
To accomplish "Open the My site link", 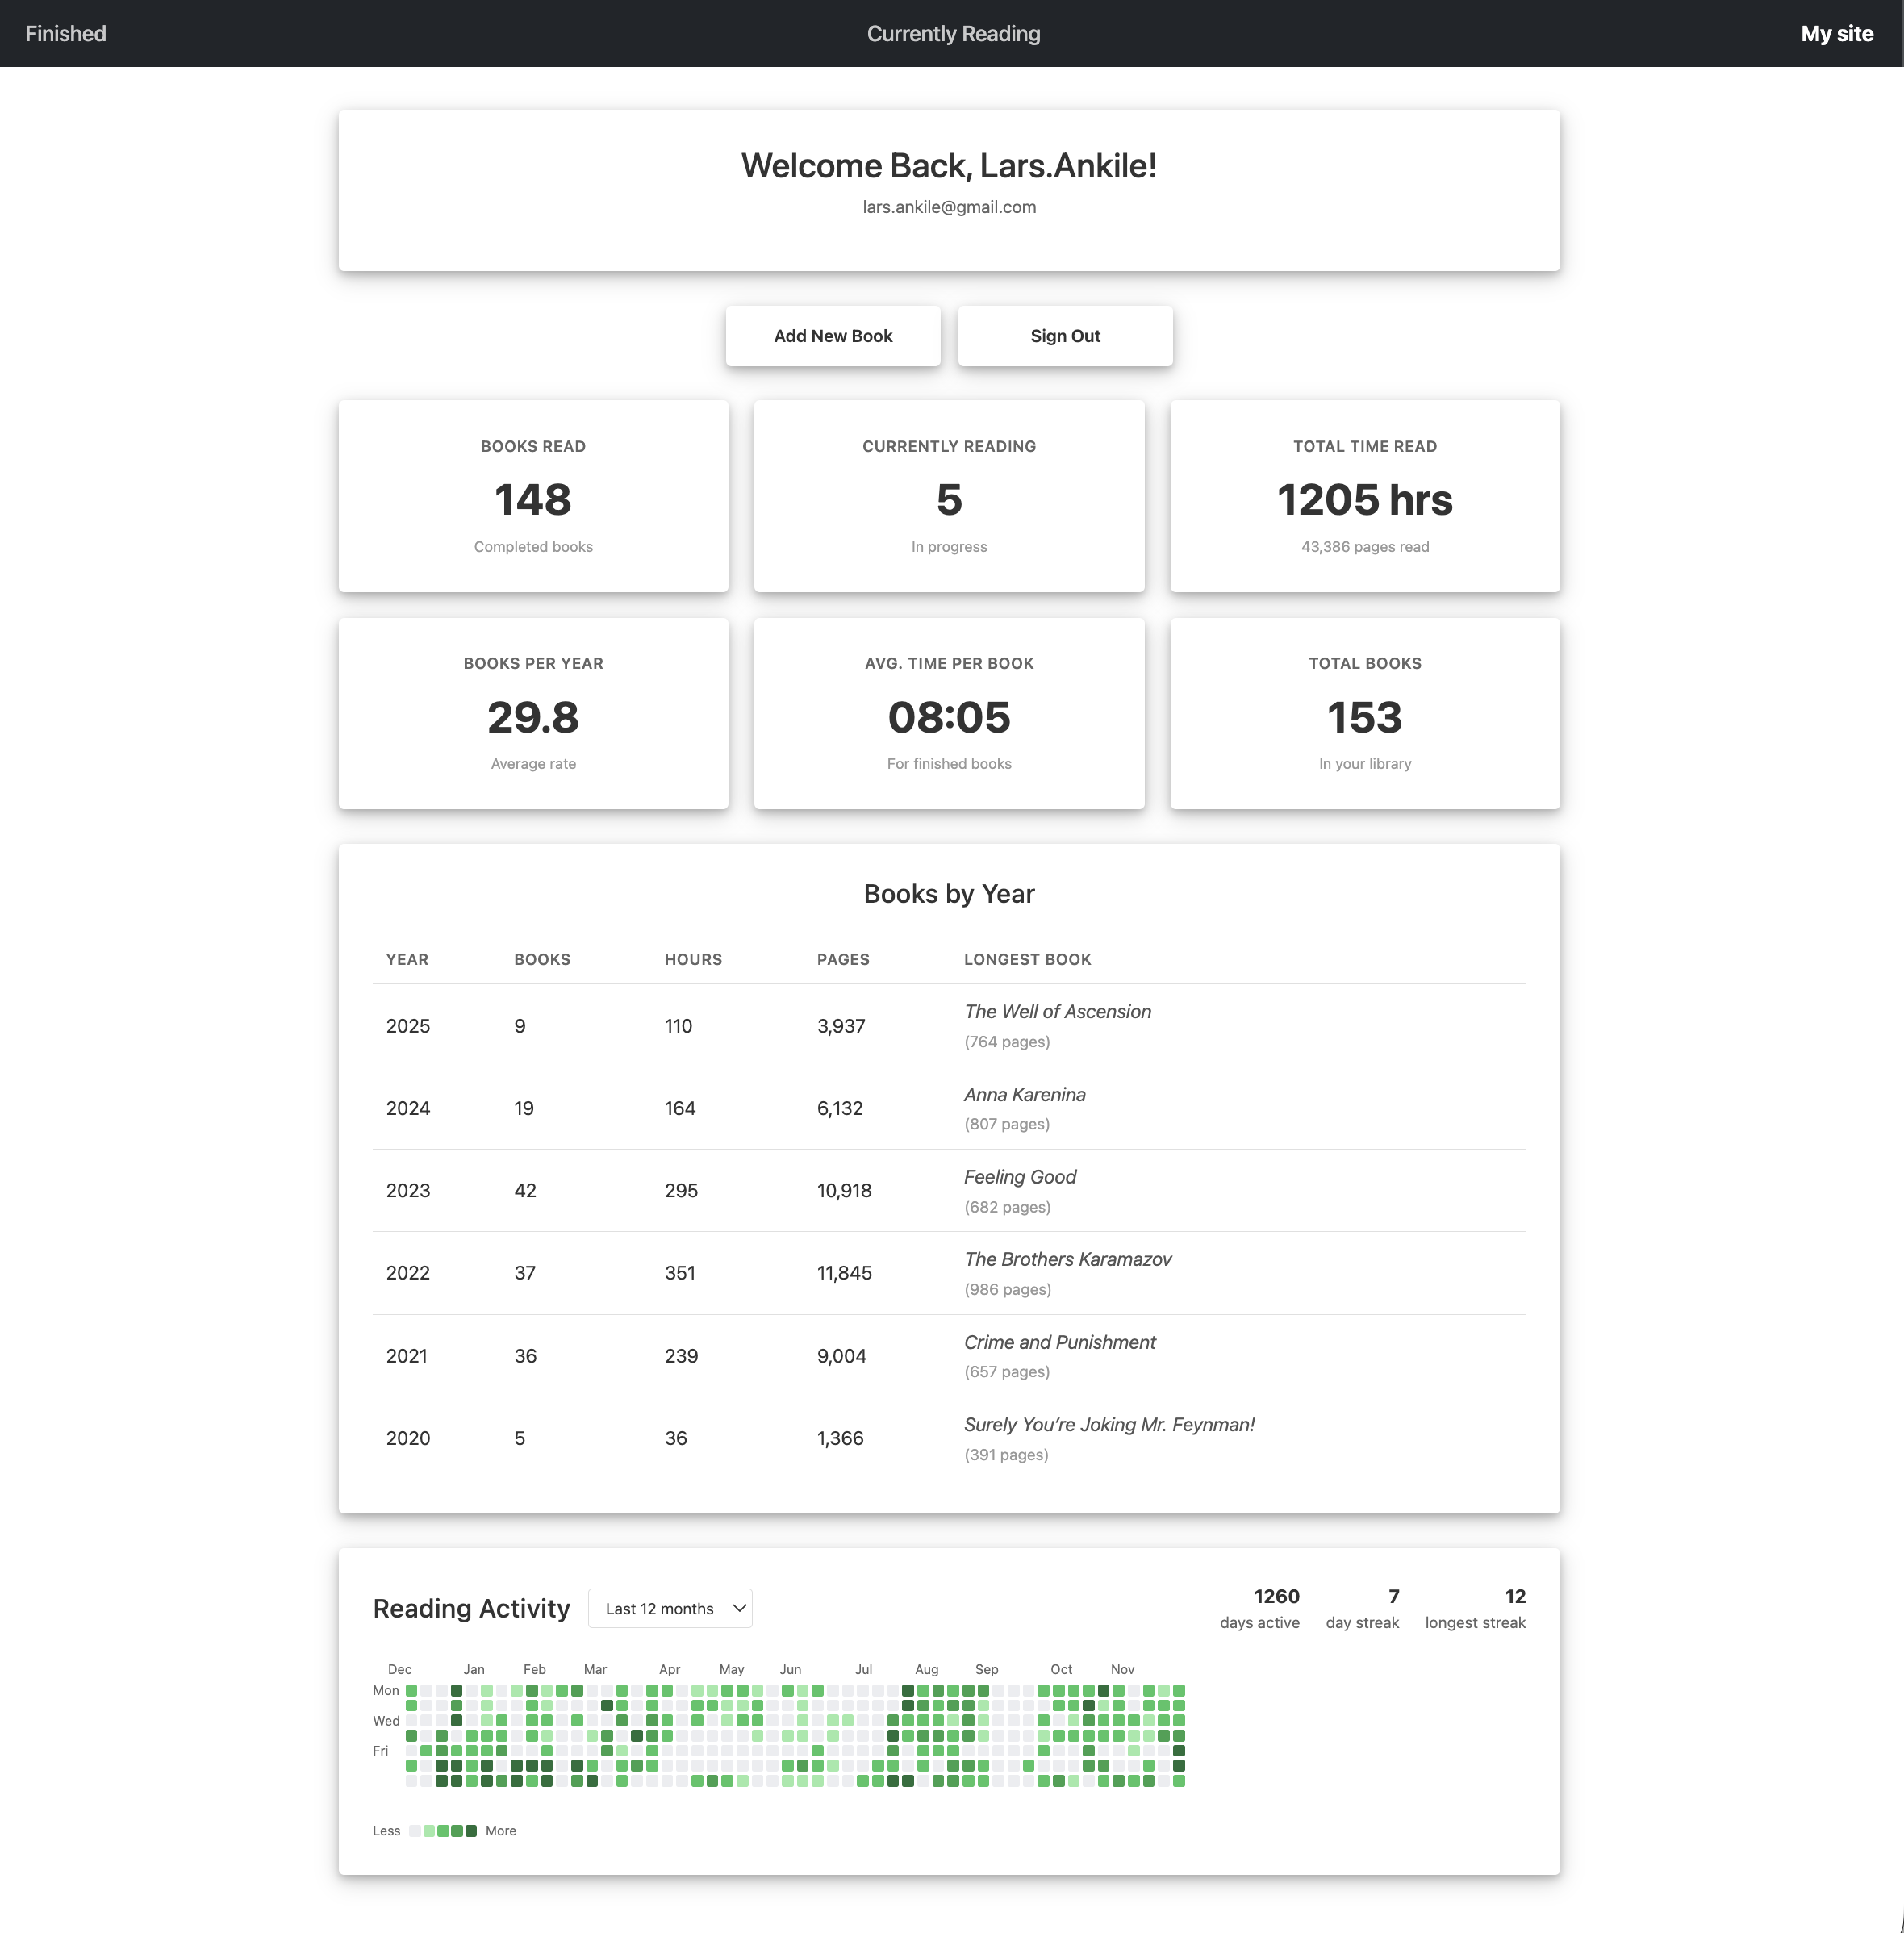I will pos(1836,33).
